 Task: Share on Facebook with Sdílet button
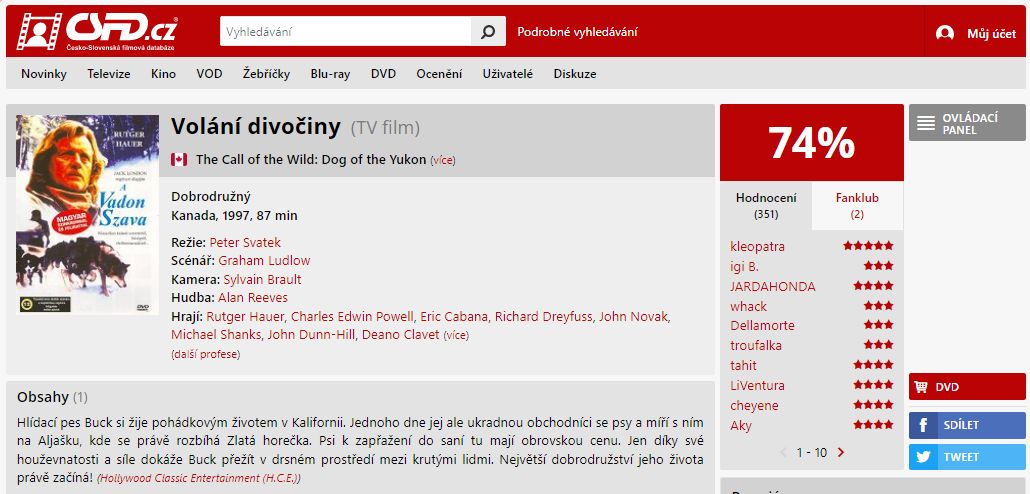point(969,425)
